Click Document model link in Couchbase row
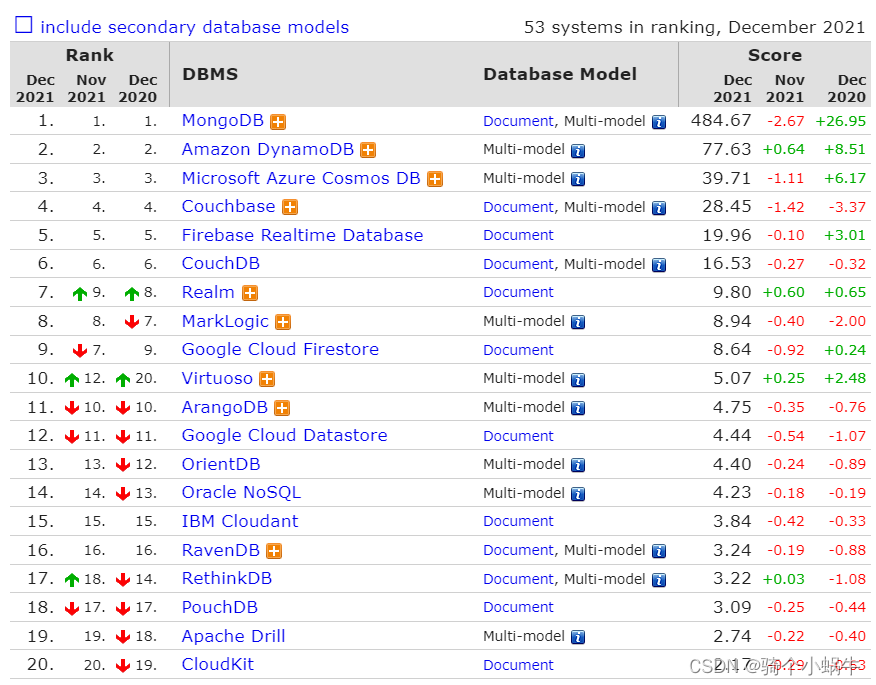This screenshot has height=685, width=876. [x=518, y=207]
